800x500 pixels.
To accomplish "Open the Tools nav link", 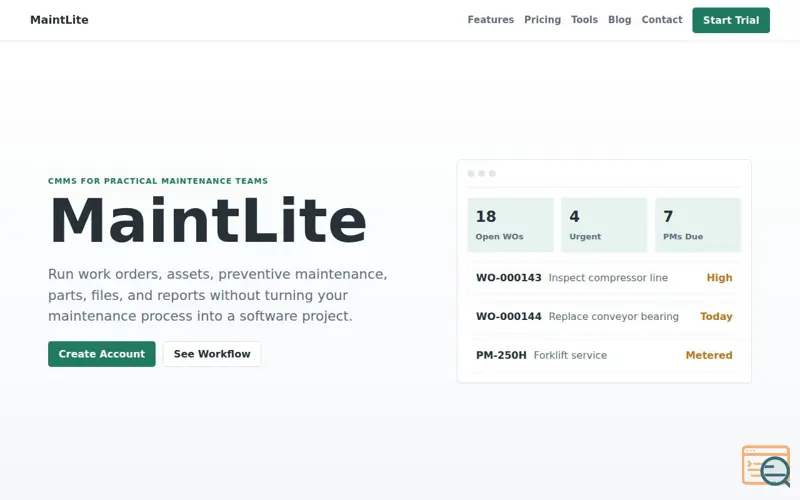I will point(584,20).
